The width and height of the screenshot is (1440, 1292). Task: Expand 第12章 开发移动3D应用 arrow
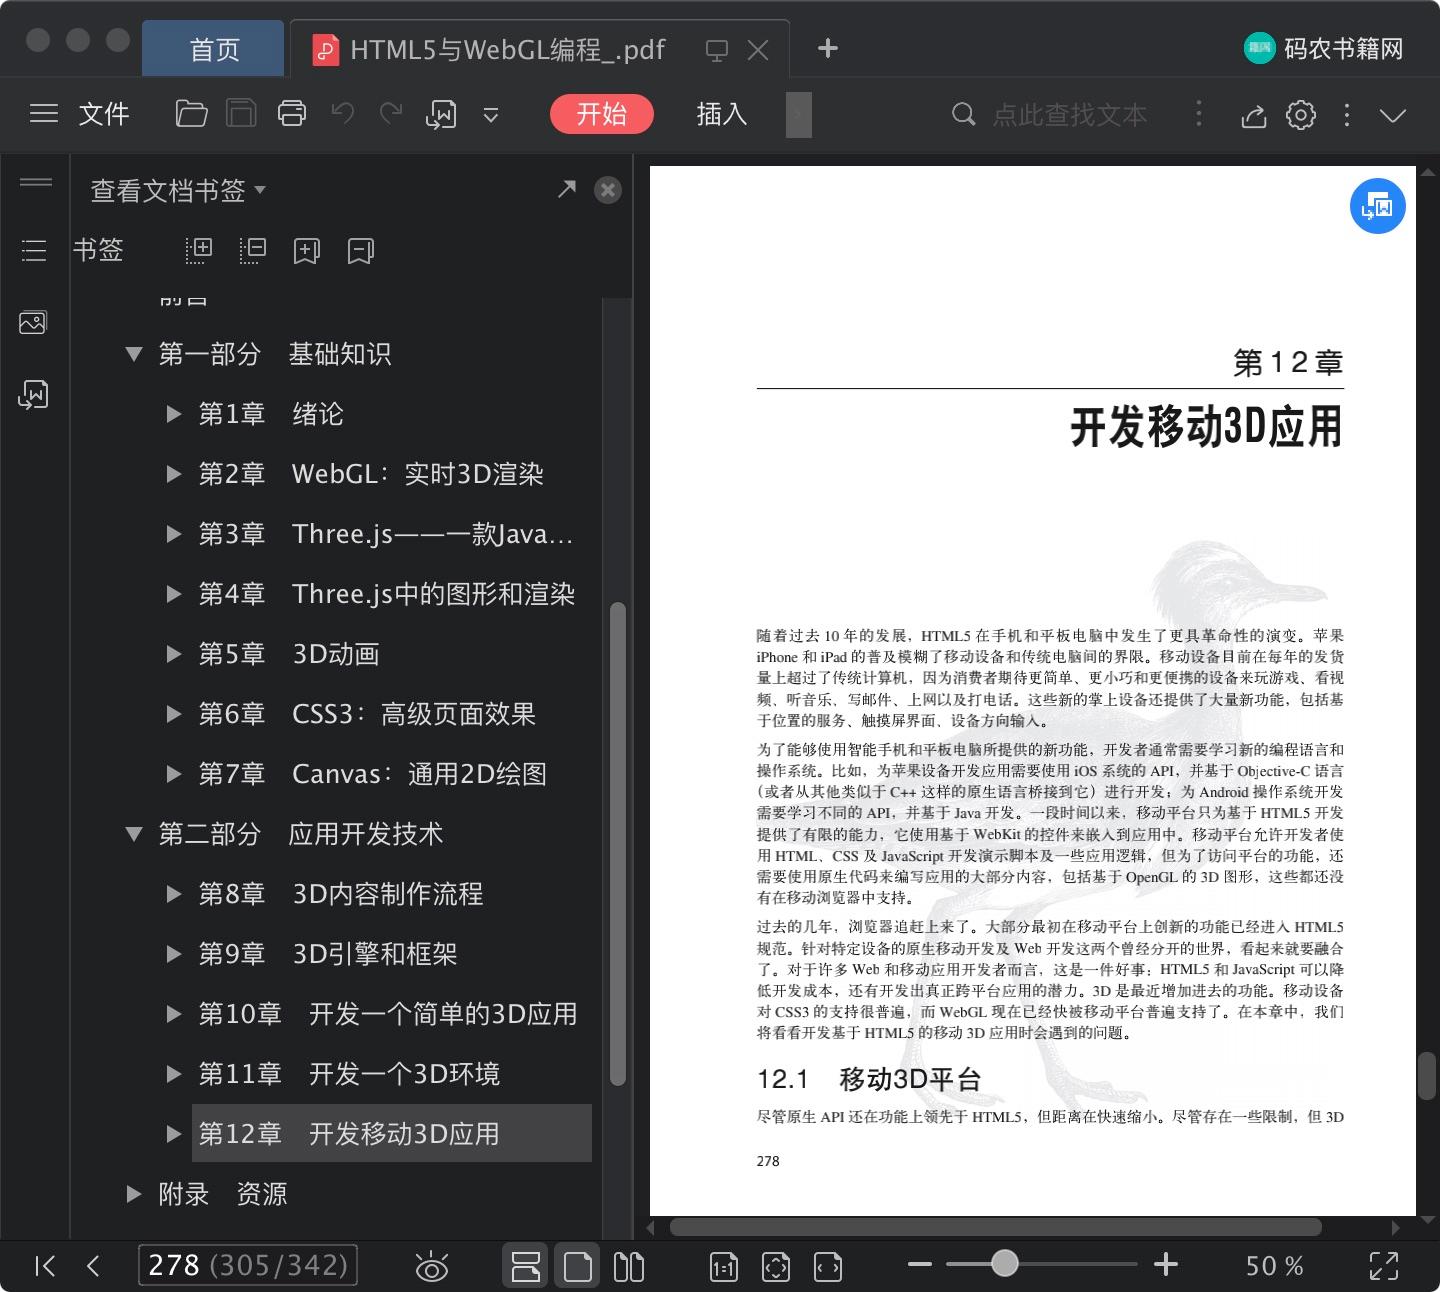click(x=173, y=1133)
